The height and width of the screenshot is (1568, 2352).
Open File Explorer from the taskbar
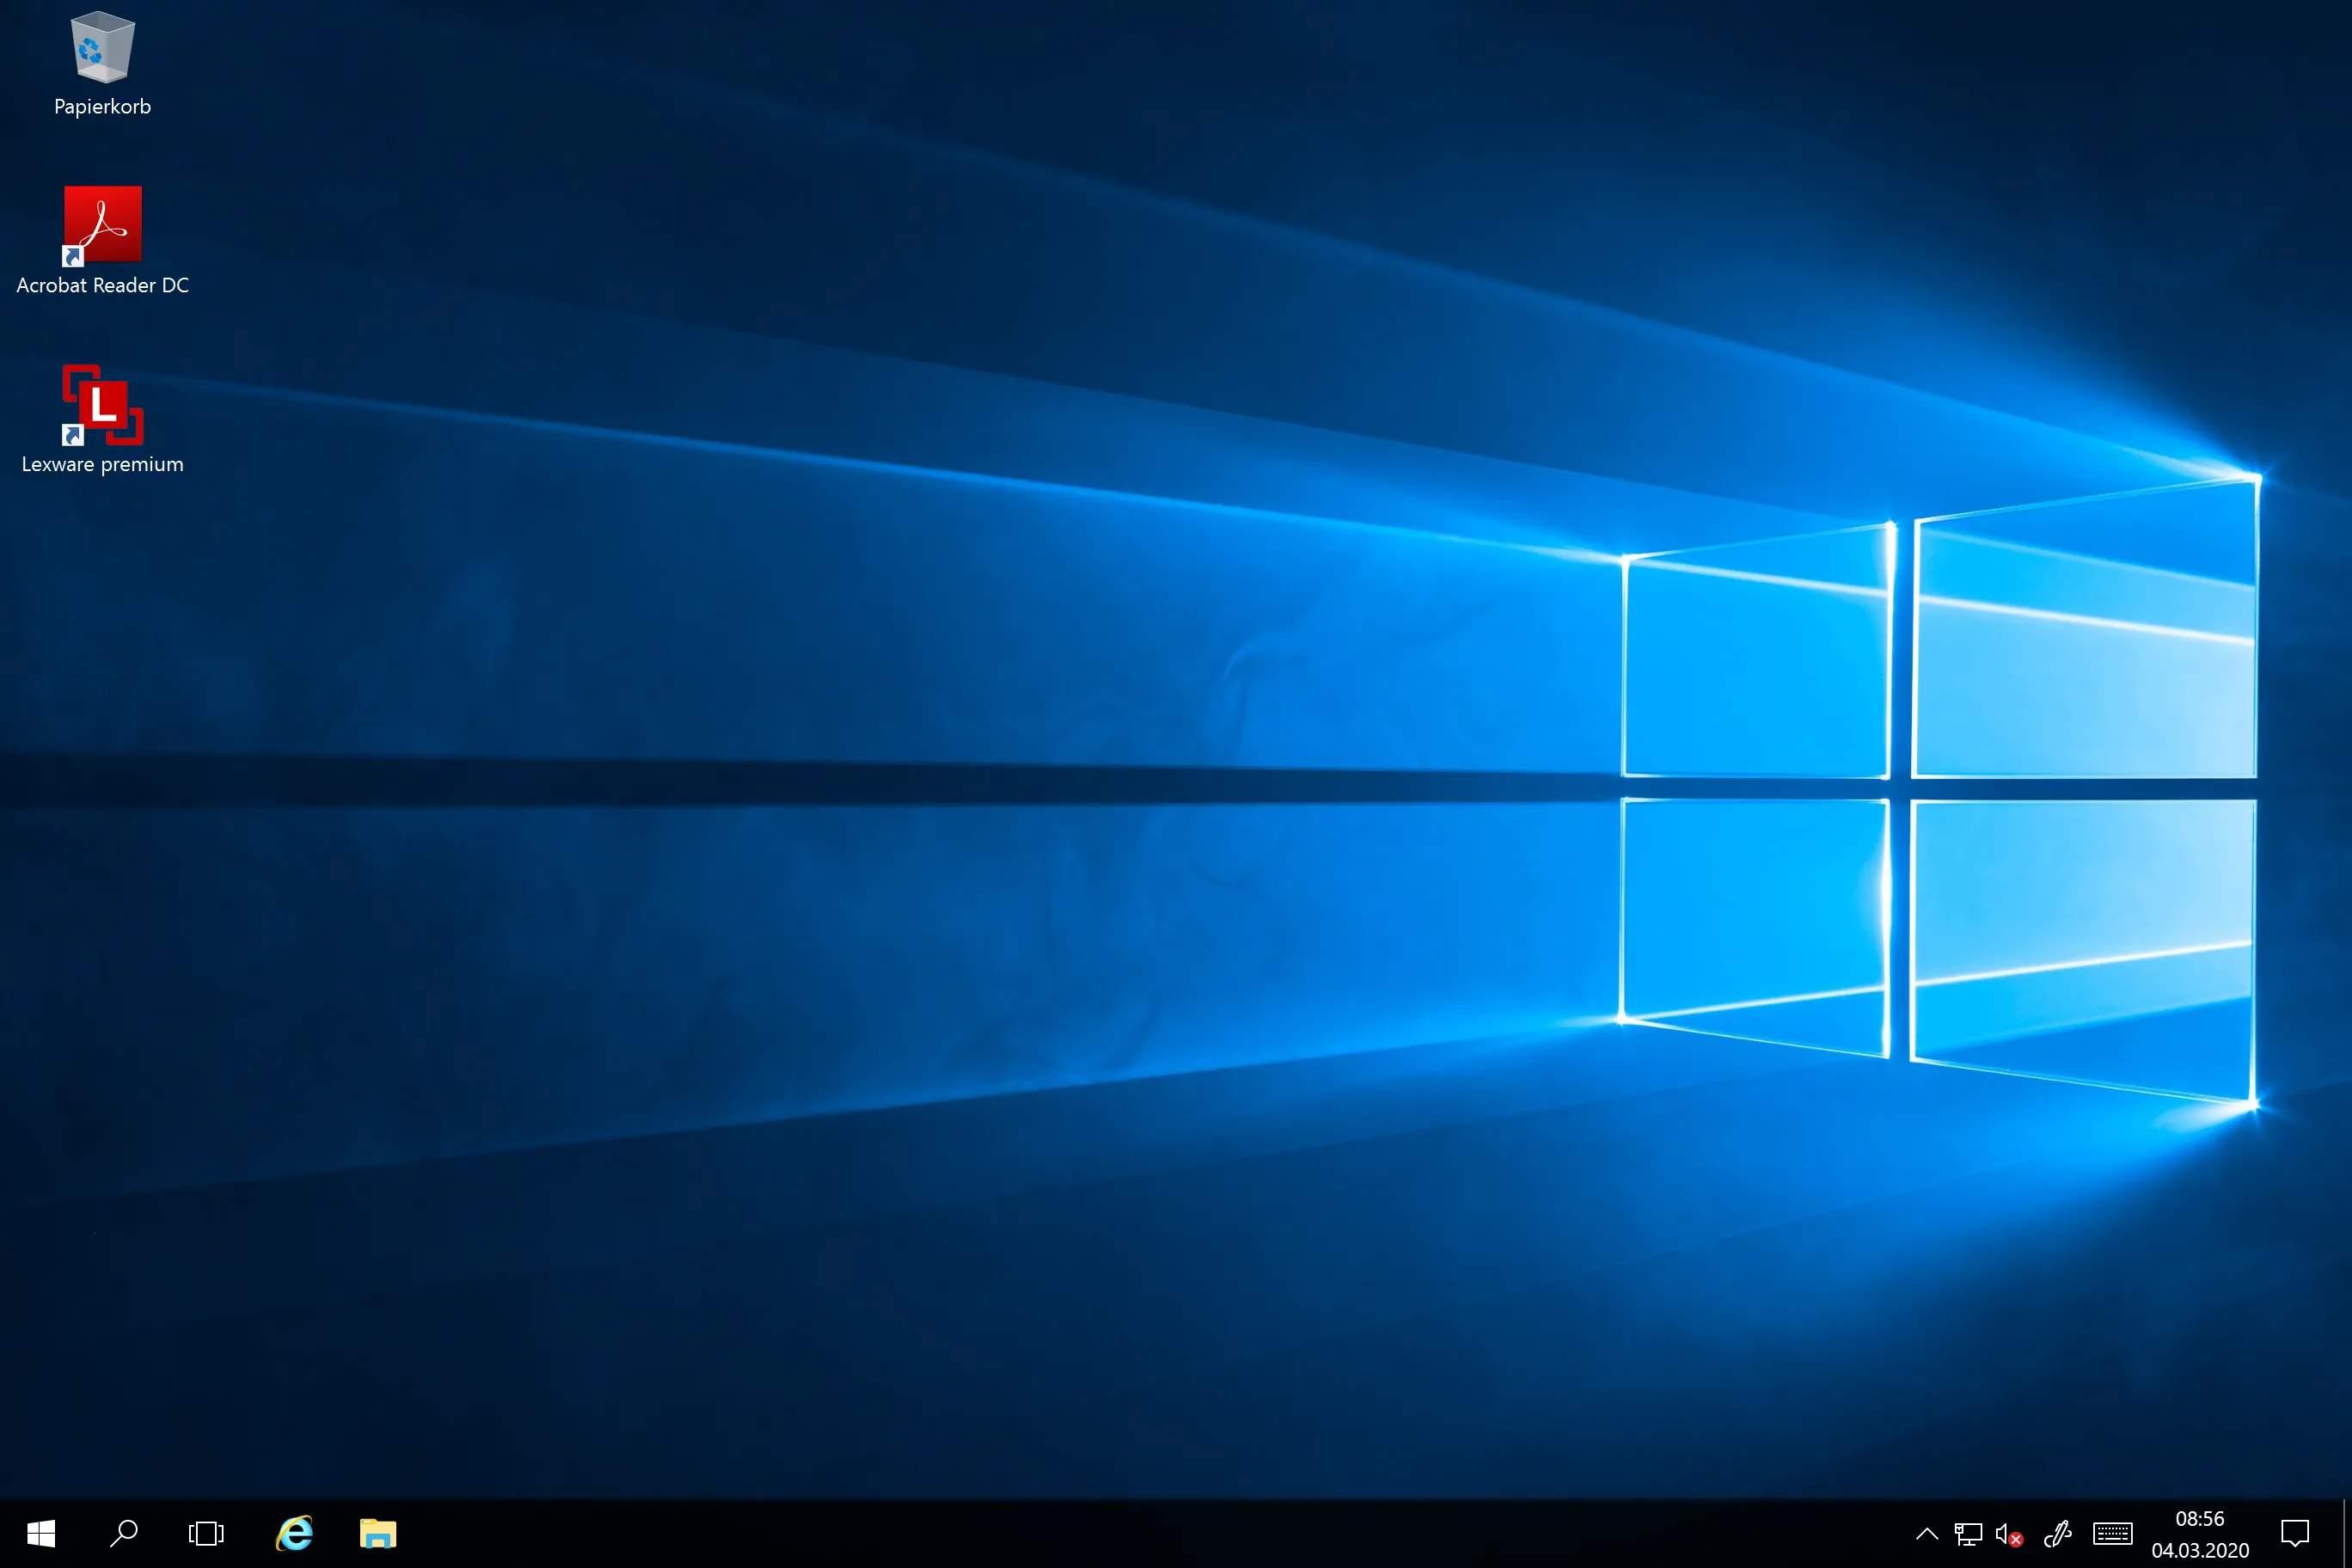(x=378, y=1533)
